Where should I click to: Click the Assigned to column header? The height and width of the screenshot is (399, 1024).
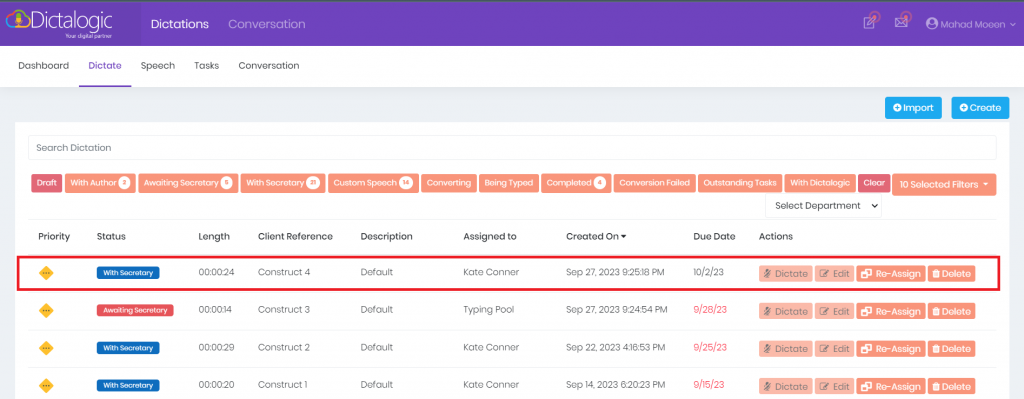pyautogui.click(x=490, y=236)
